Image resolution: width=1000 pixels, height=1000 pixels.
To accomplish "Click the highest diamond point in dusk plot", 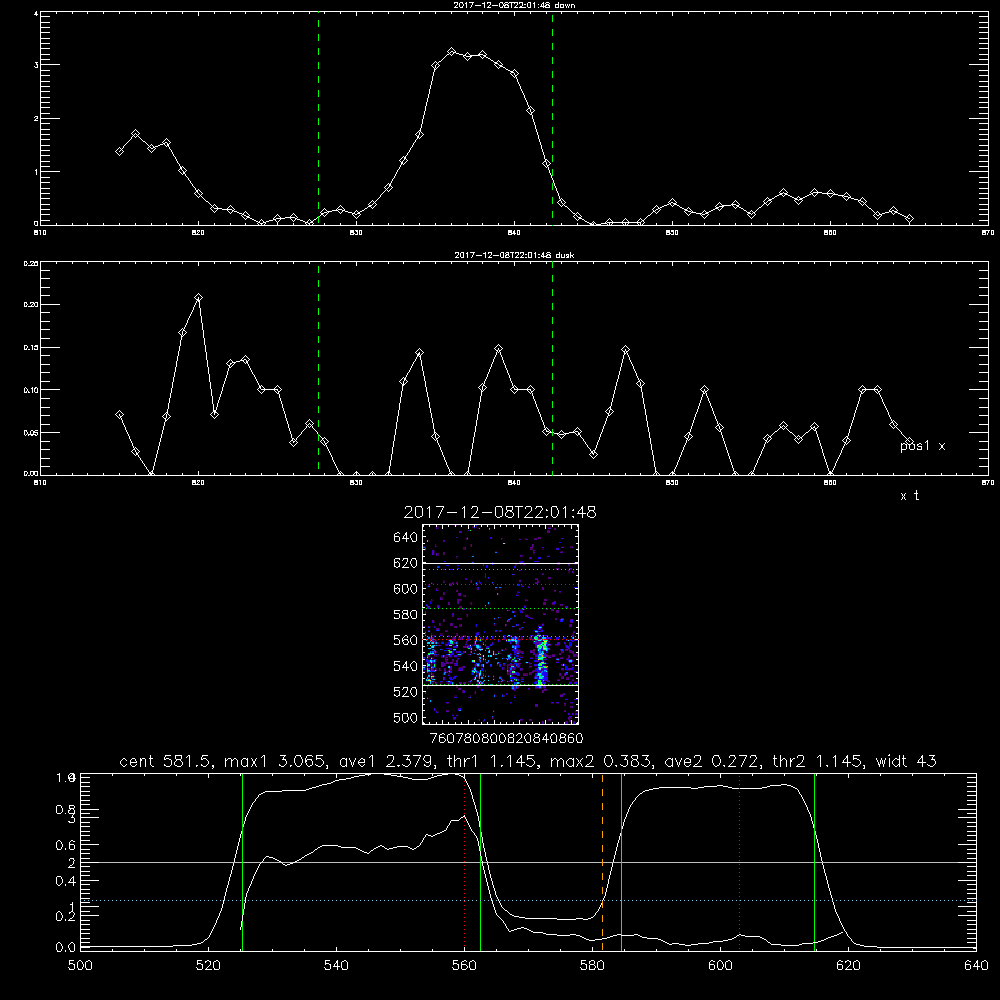I will (x=198, y=298).
